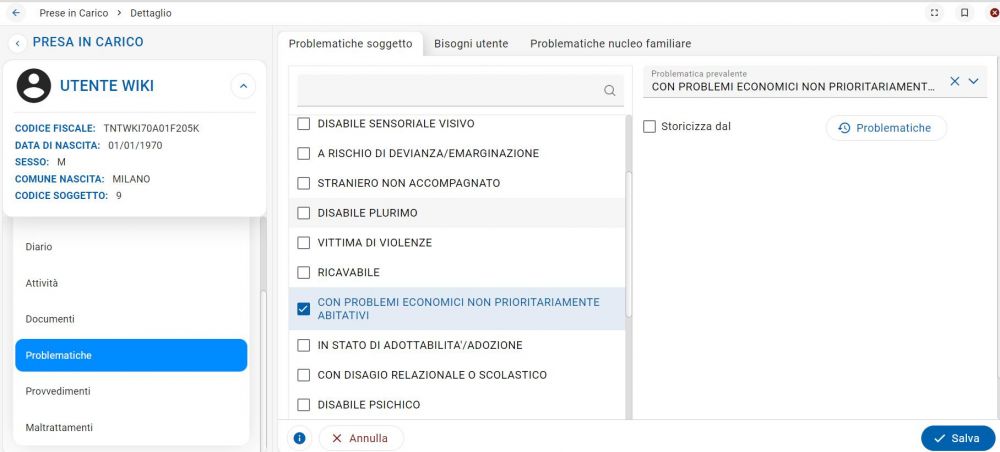Screen dimensions: 1000x452
Task: Open the Problematiche nucleo familiare tab
Action: (x=610, y=44)
